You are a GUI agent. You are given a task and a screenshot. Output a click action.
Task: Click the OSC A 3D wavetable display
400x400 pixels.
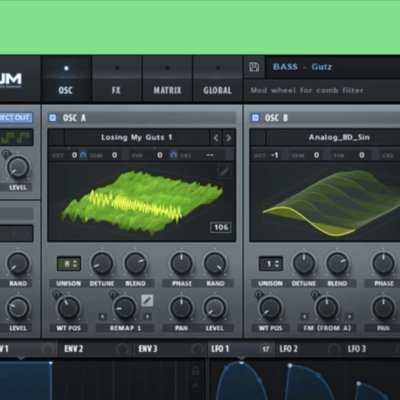142,202
